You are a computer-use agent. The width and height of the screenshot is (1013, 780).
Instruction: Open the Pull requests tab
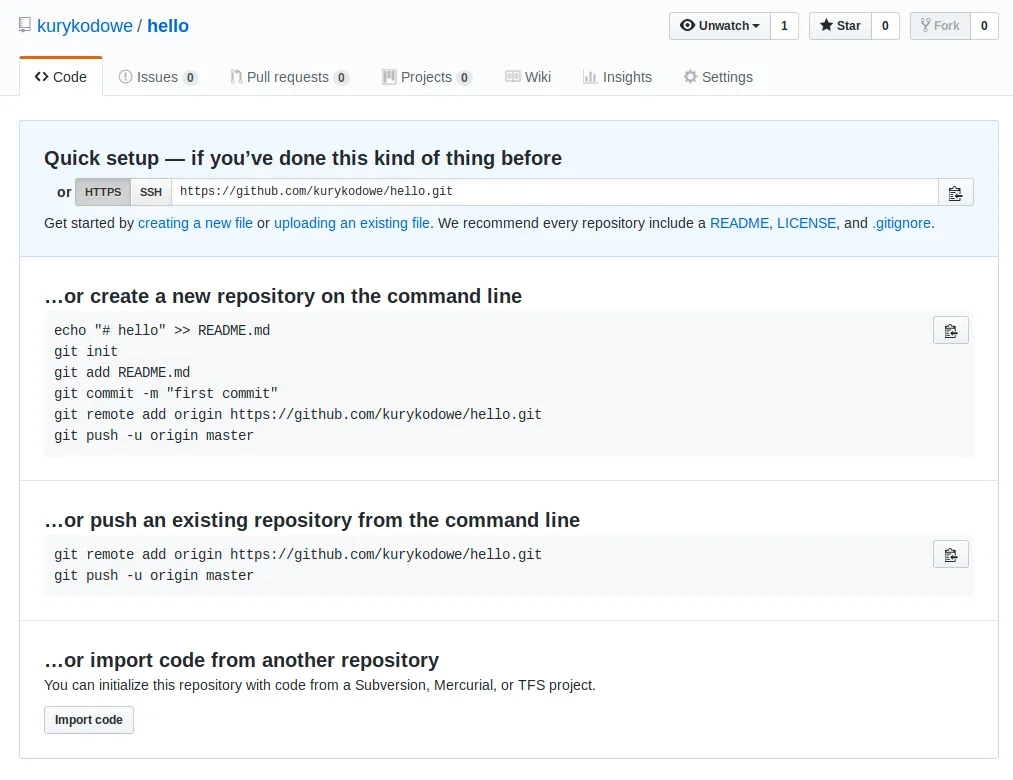pos(289,77)
